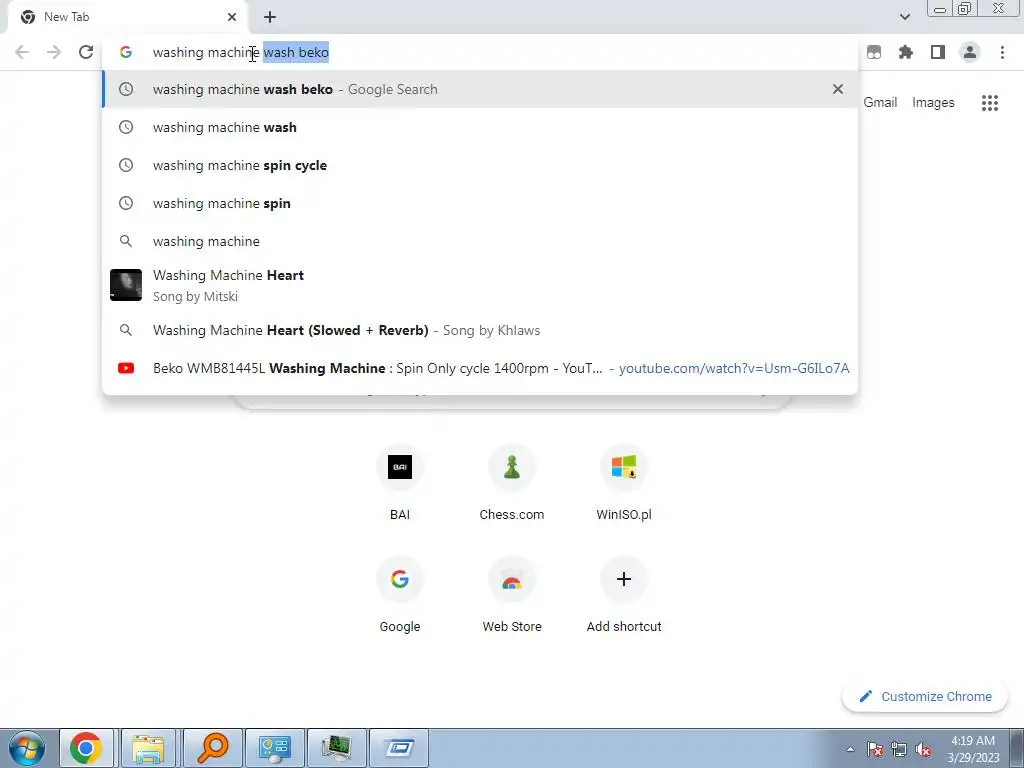Open the profile avatar menu
Image resolution: width=1024 pixels, height=768 pixels.
[970, 52]
